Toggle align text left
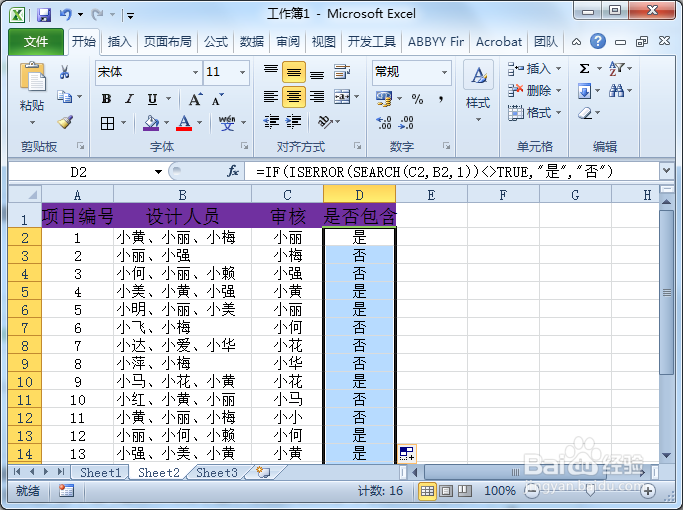Image resolution: width=683 pixels, height=510 pixels. 271,97
